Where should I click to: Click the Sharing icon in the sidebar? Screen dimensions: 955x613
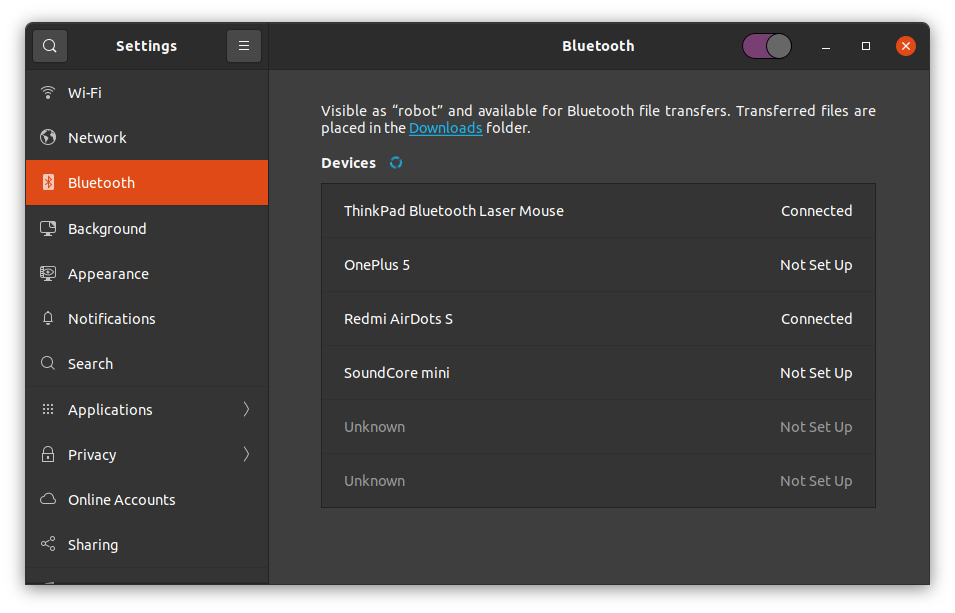click(x=48, y=544)
